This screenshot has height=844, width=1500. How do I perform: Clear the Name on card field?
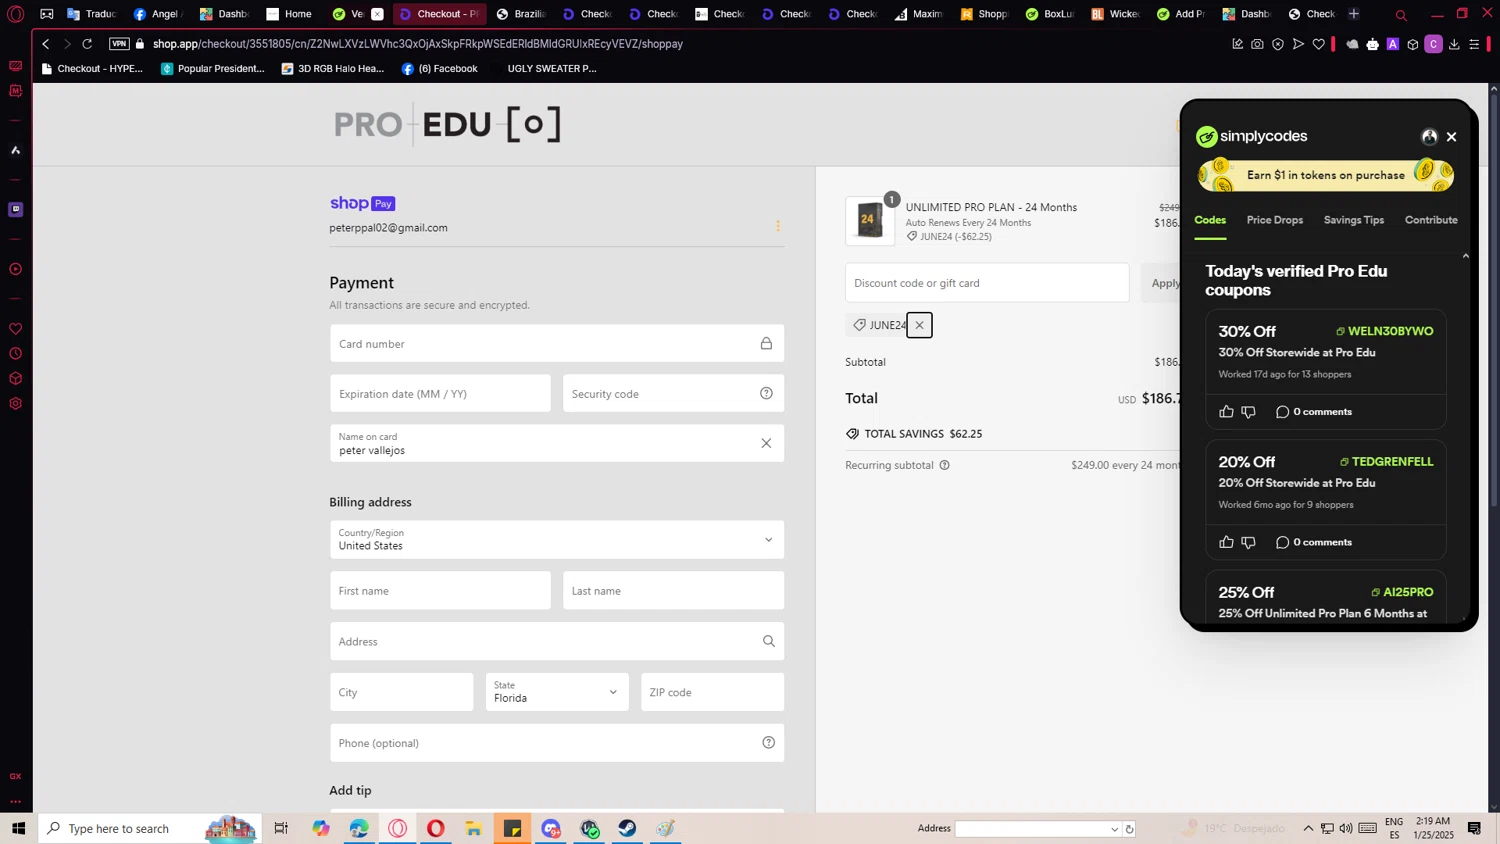766,444
